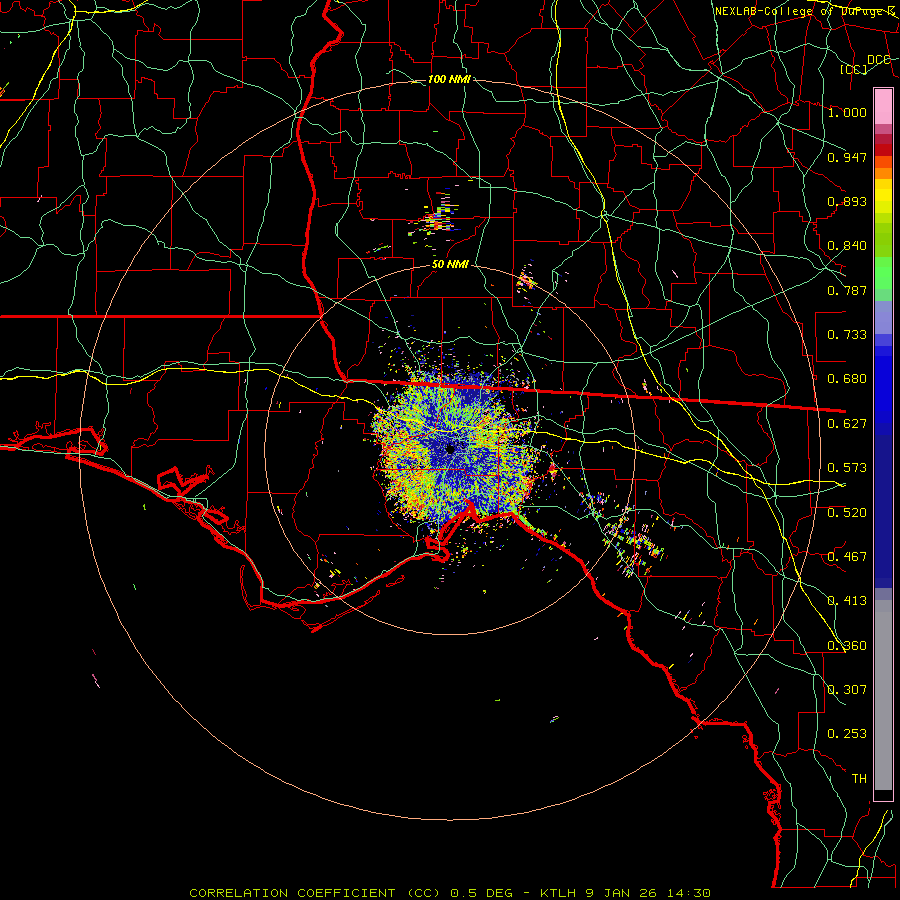This screenshot has height=900, width=900.
Task: Click the 1.000 value on the scale
Action: point(847,112)
